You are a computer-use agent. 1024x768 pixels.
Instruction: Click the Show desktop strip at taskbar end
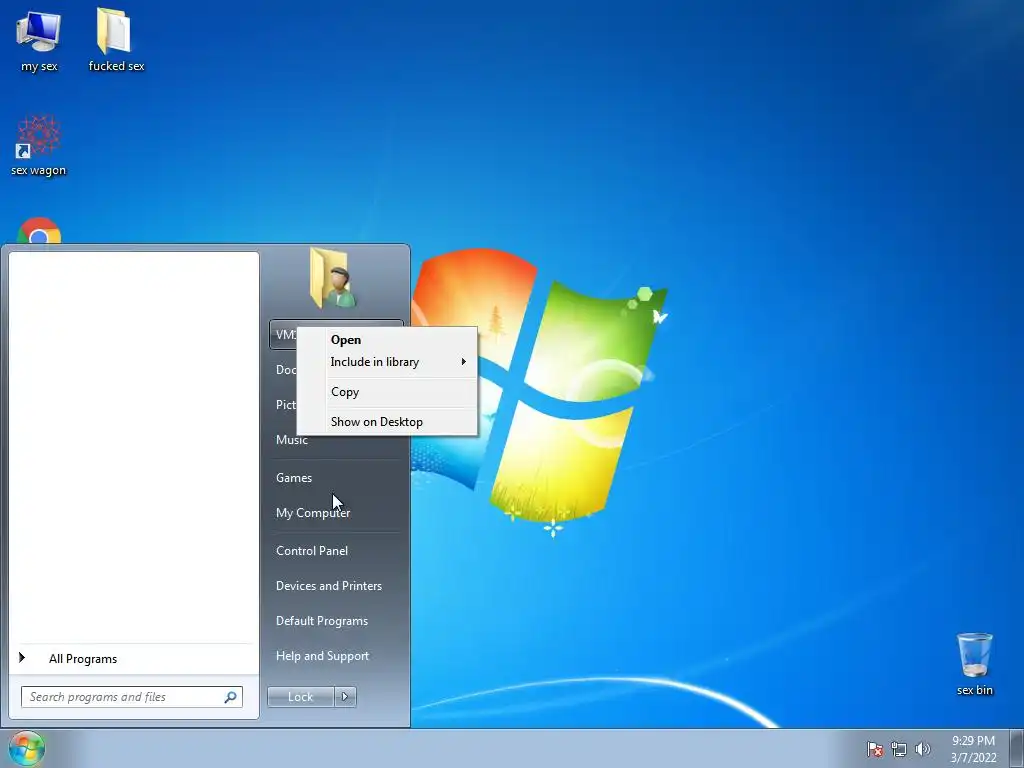(1017, 748)
